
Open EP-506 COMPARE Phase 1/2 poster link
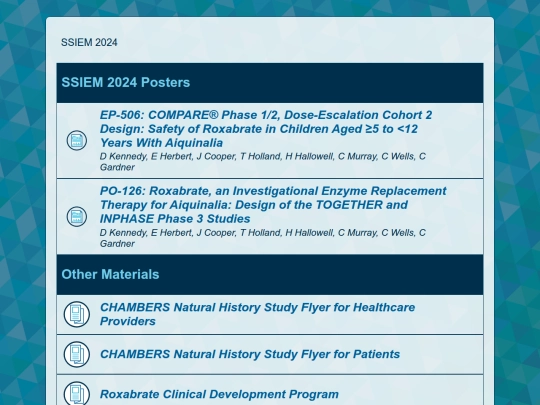point(266,129)
